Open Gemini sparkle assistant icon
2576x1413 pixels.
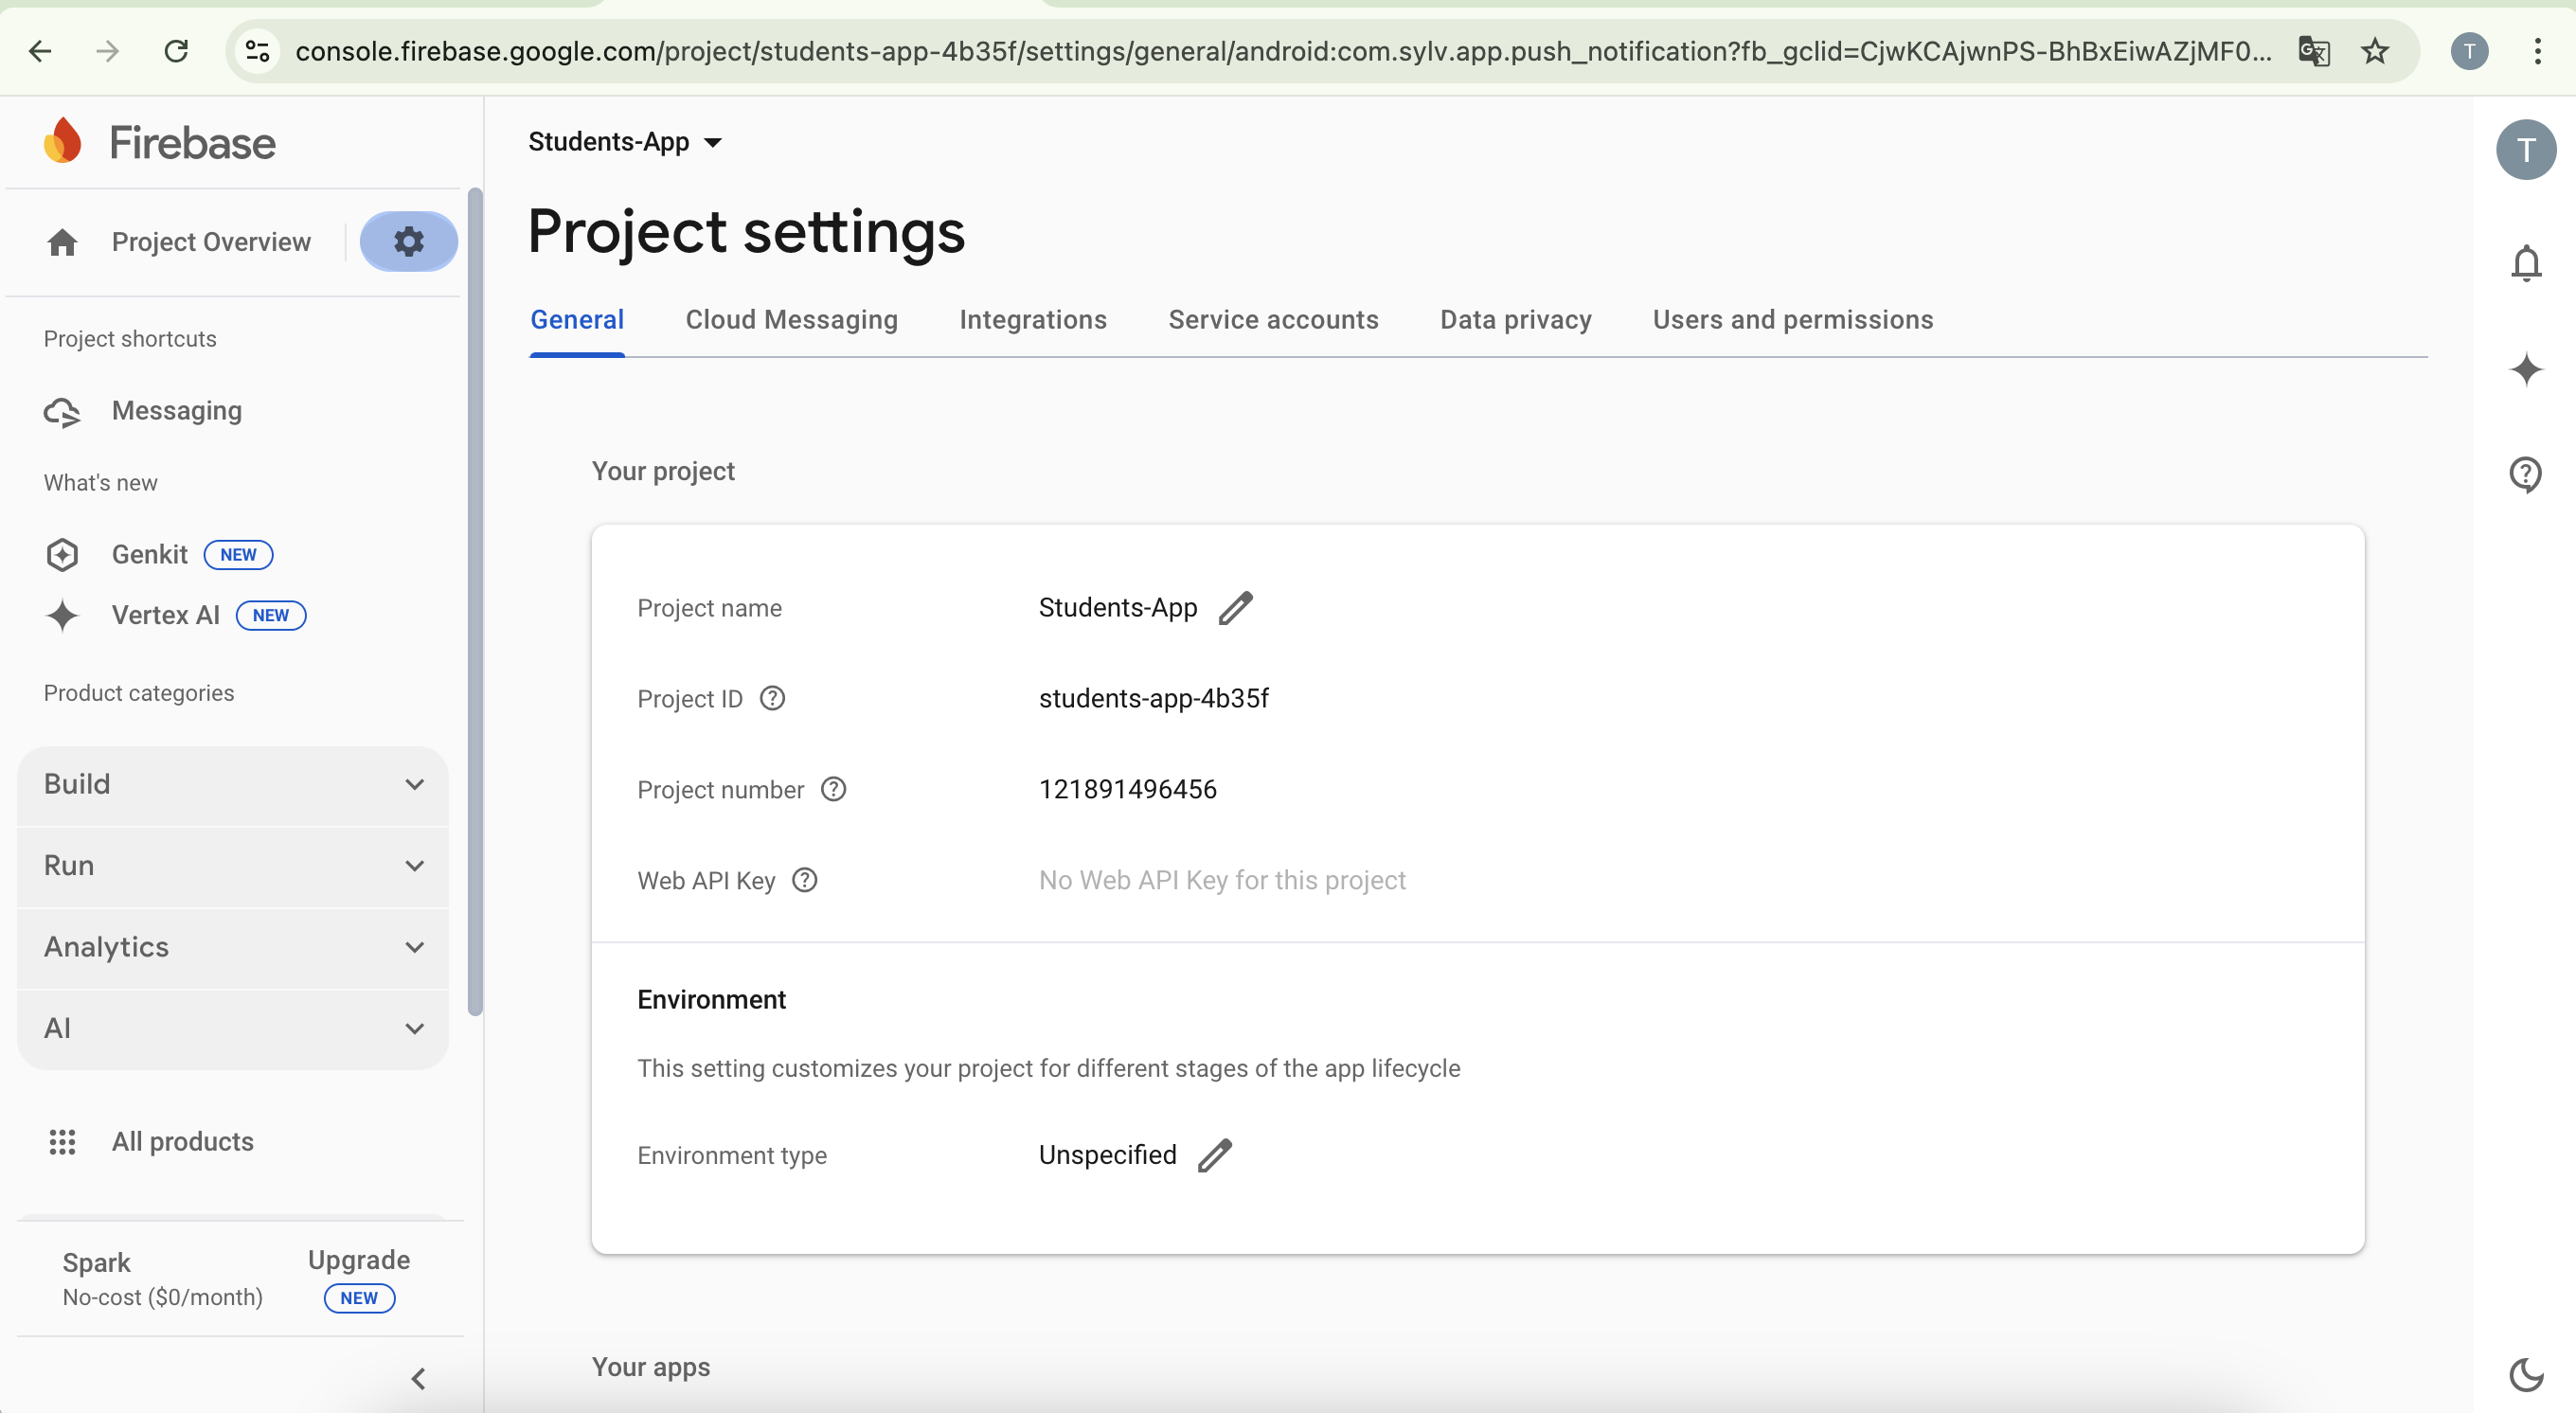(2526, 369)
